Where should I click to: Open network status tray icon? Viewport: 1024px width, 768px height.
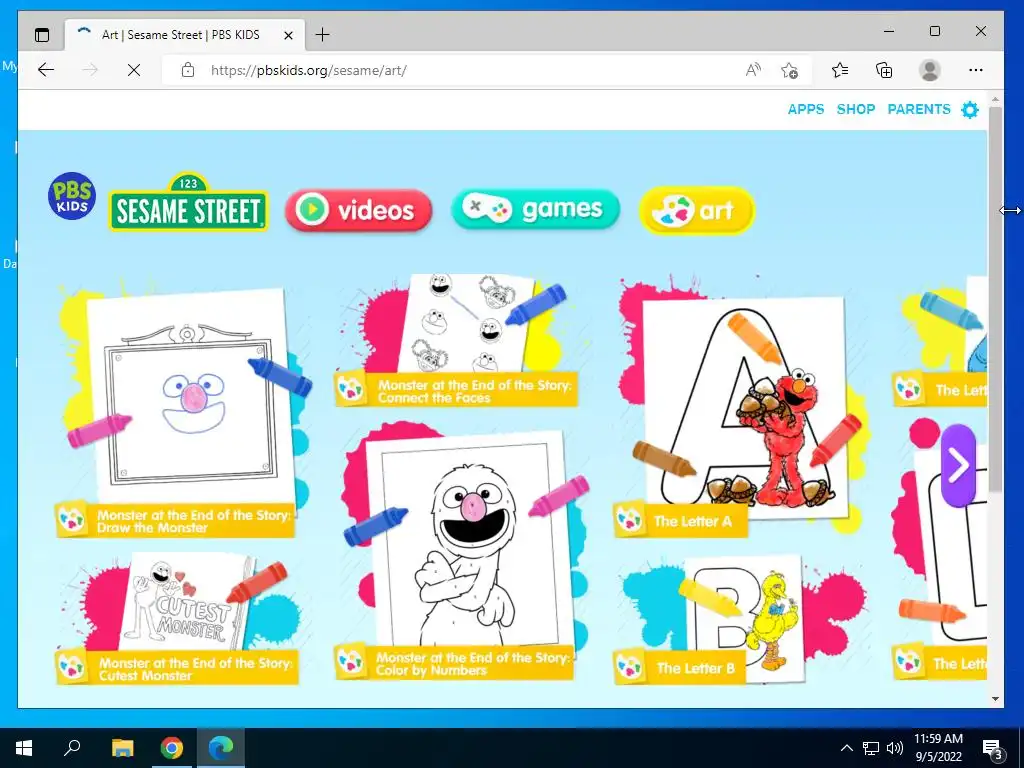[x=871, y=748]
